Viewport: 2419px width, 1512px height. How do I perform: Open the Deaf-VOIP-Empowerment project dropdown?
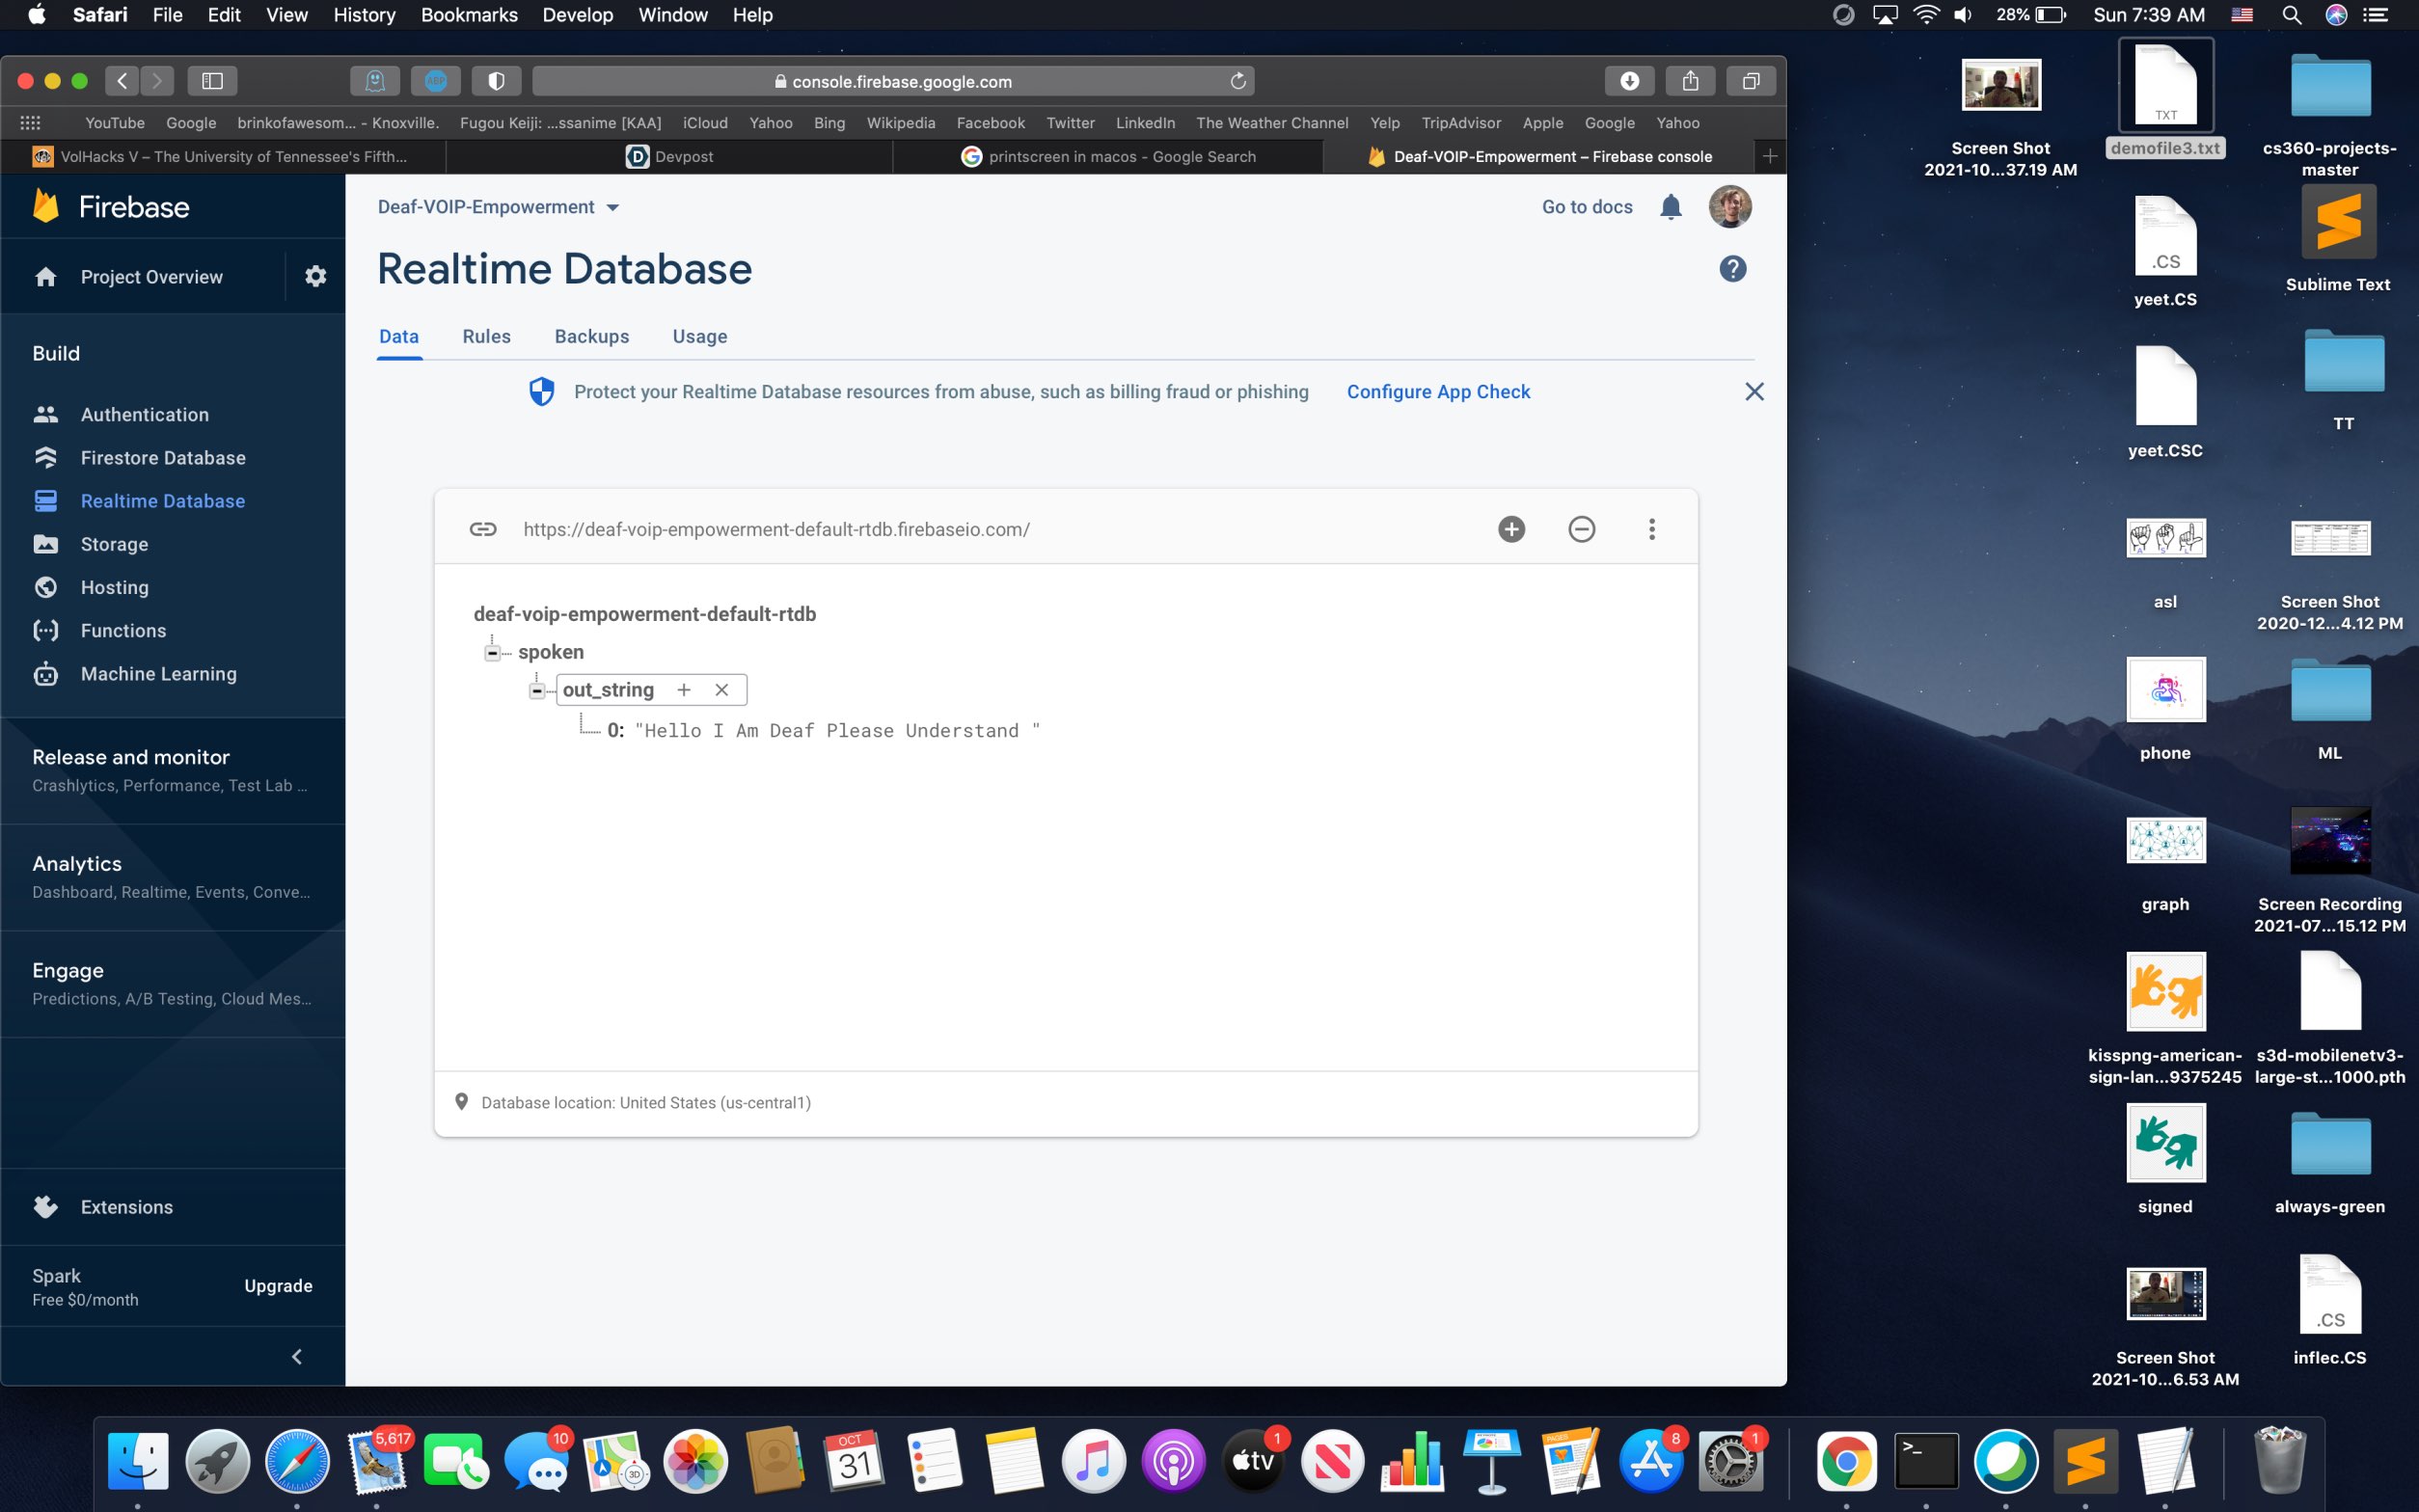pyautogui.click(x=498, y=207)
